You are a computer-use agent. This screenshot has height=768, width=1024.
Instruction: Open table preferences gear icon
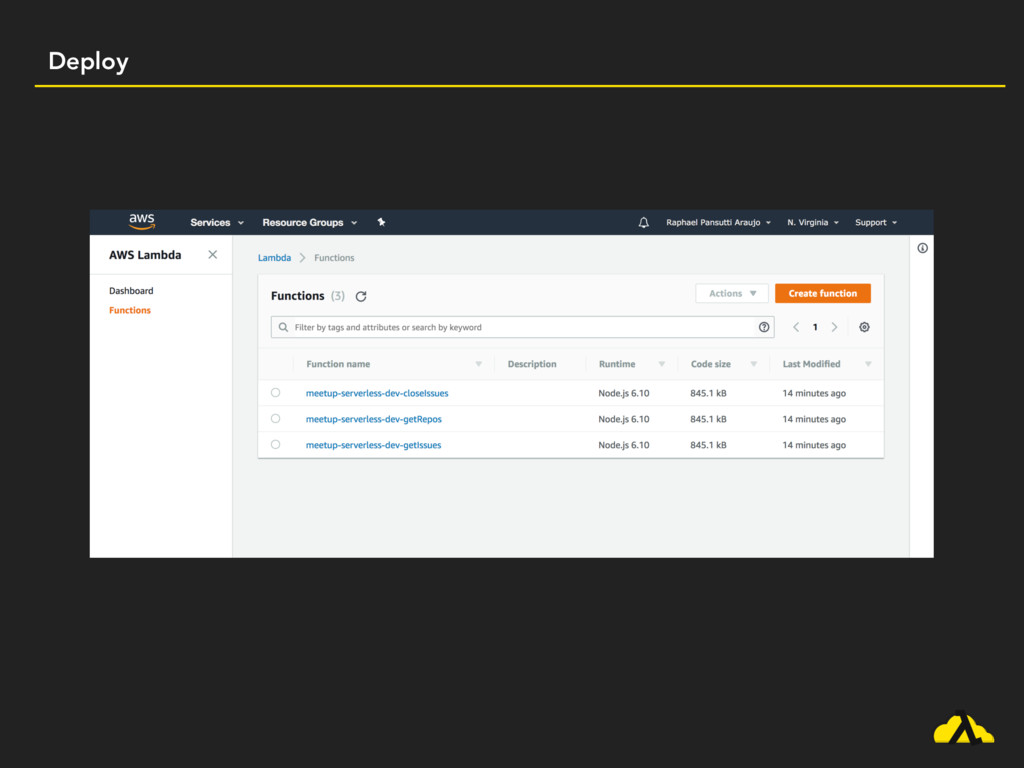(x=864, y=327)
